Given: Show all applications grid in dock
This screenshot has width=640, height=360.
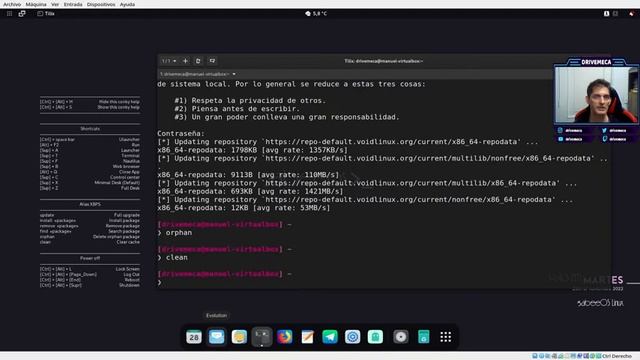Looking at the screenshot, I should pos(446,337).
